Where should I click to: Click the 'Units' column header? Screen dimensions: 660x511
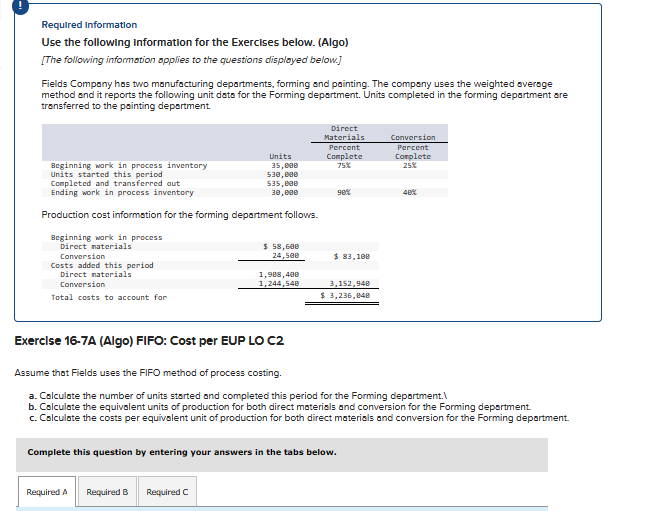pos(280,157)
